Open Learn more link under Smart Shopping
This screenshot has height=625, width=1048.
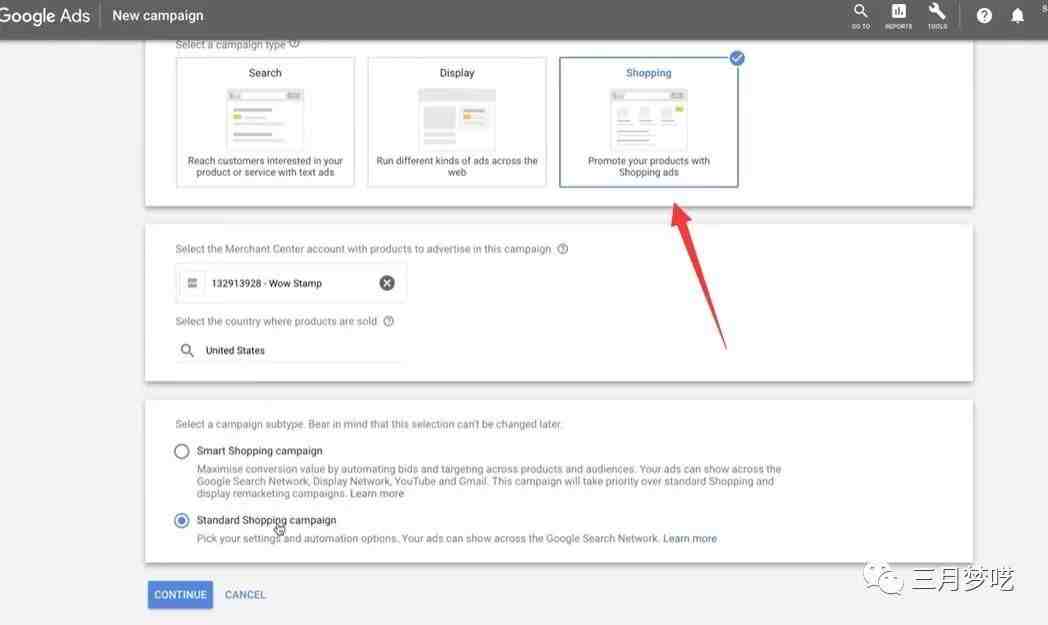pyautogui.click(x=377, y=493)
